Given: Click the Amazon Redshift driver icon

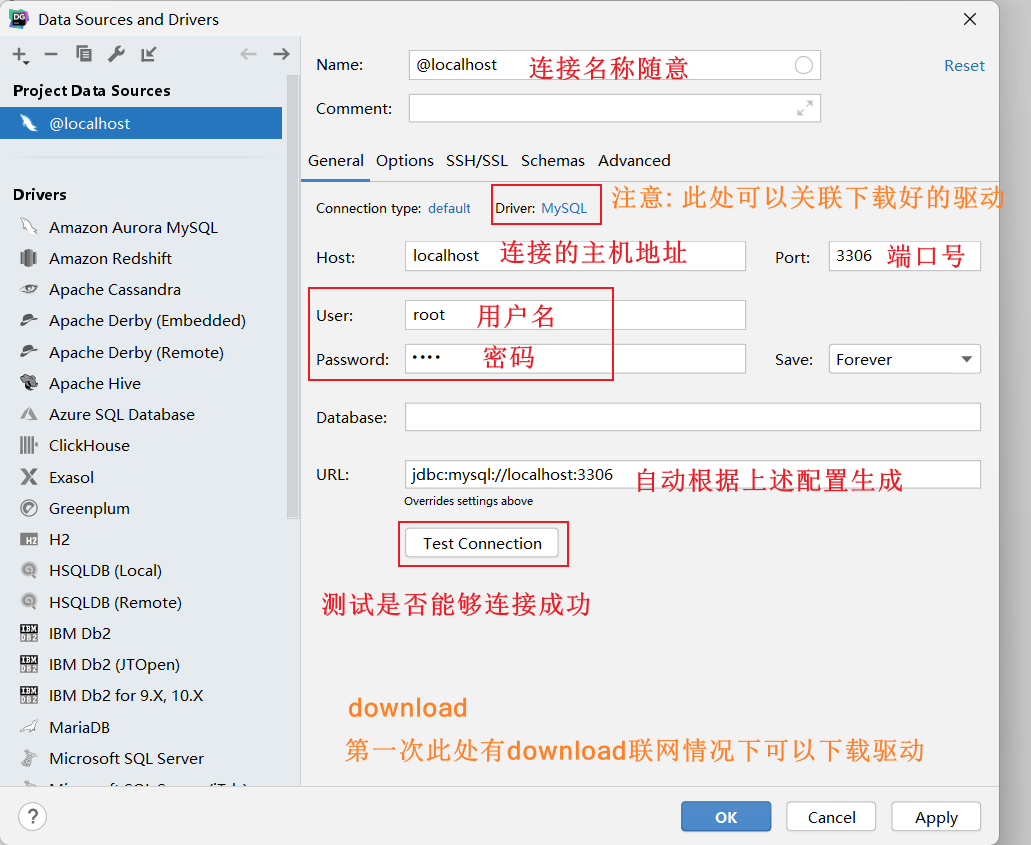Looking at the screenshot, I should [29, 258].
